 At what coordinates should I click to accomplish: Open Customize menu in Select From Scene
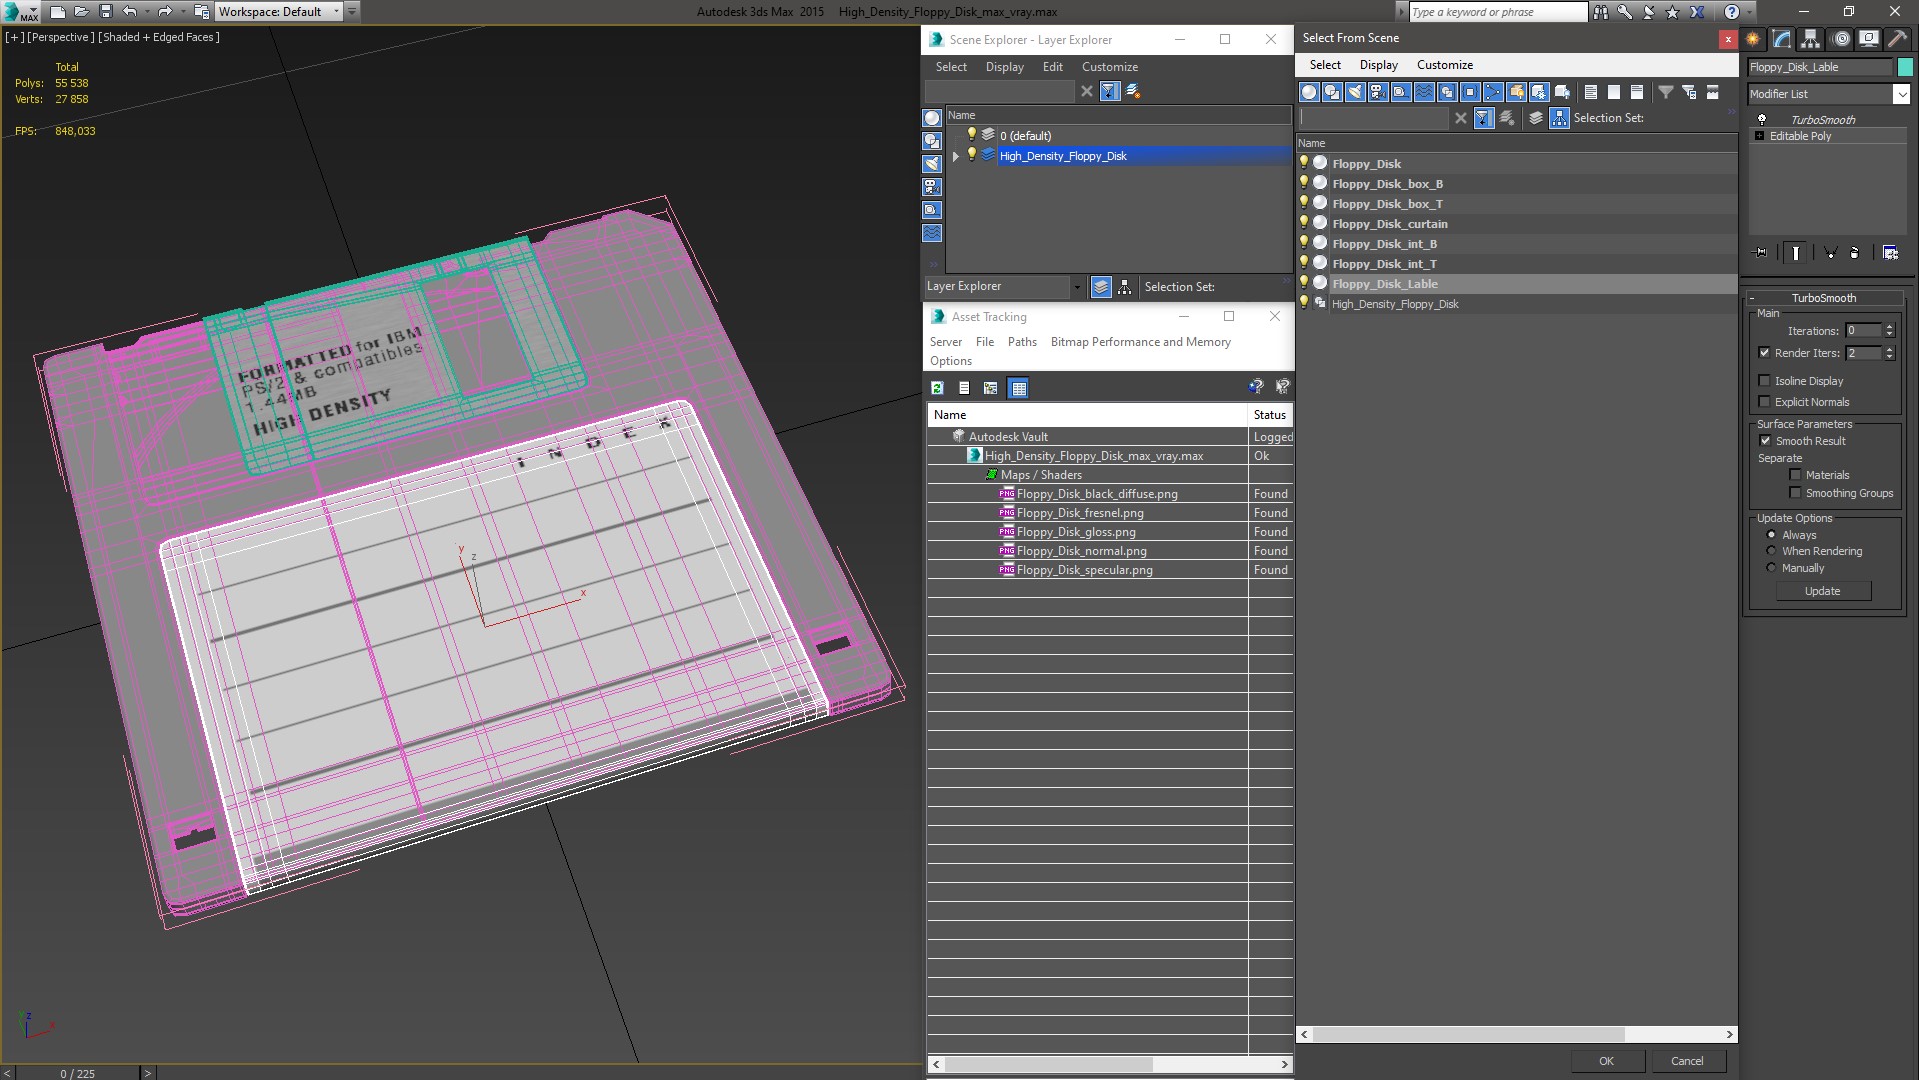point(1445,65)
